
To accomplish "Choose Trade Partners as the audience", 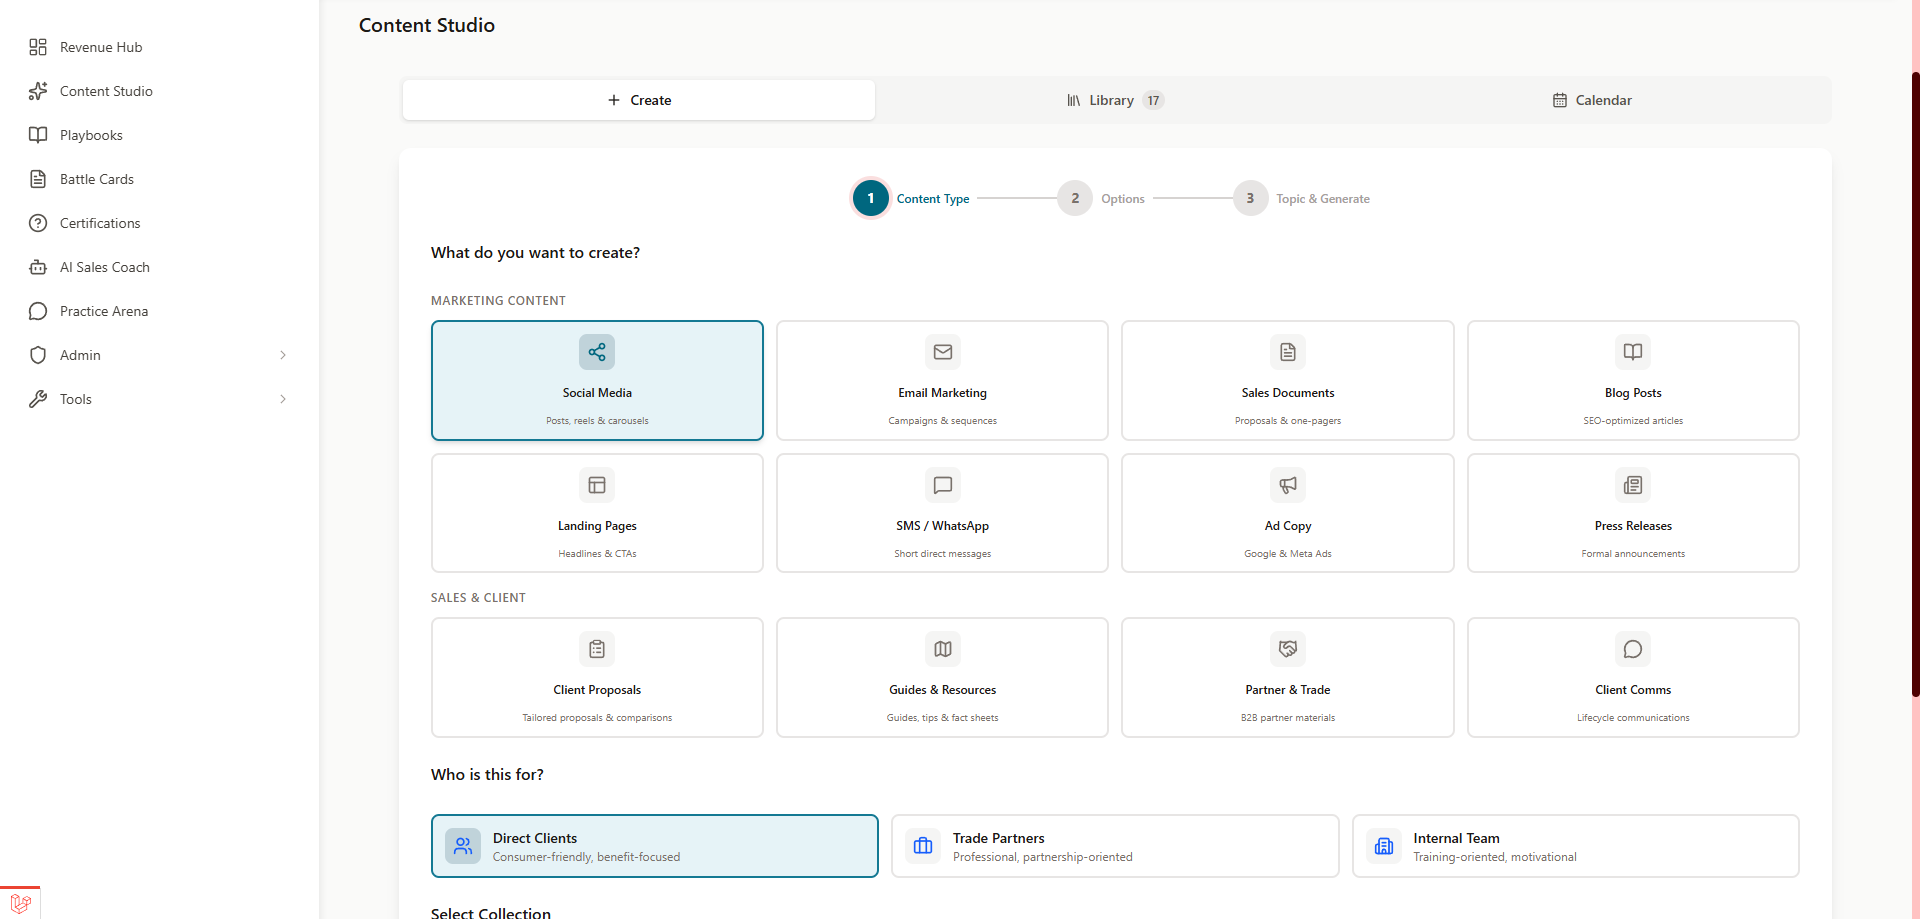I will [x=1114, y=846].
